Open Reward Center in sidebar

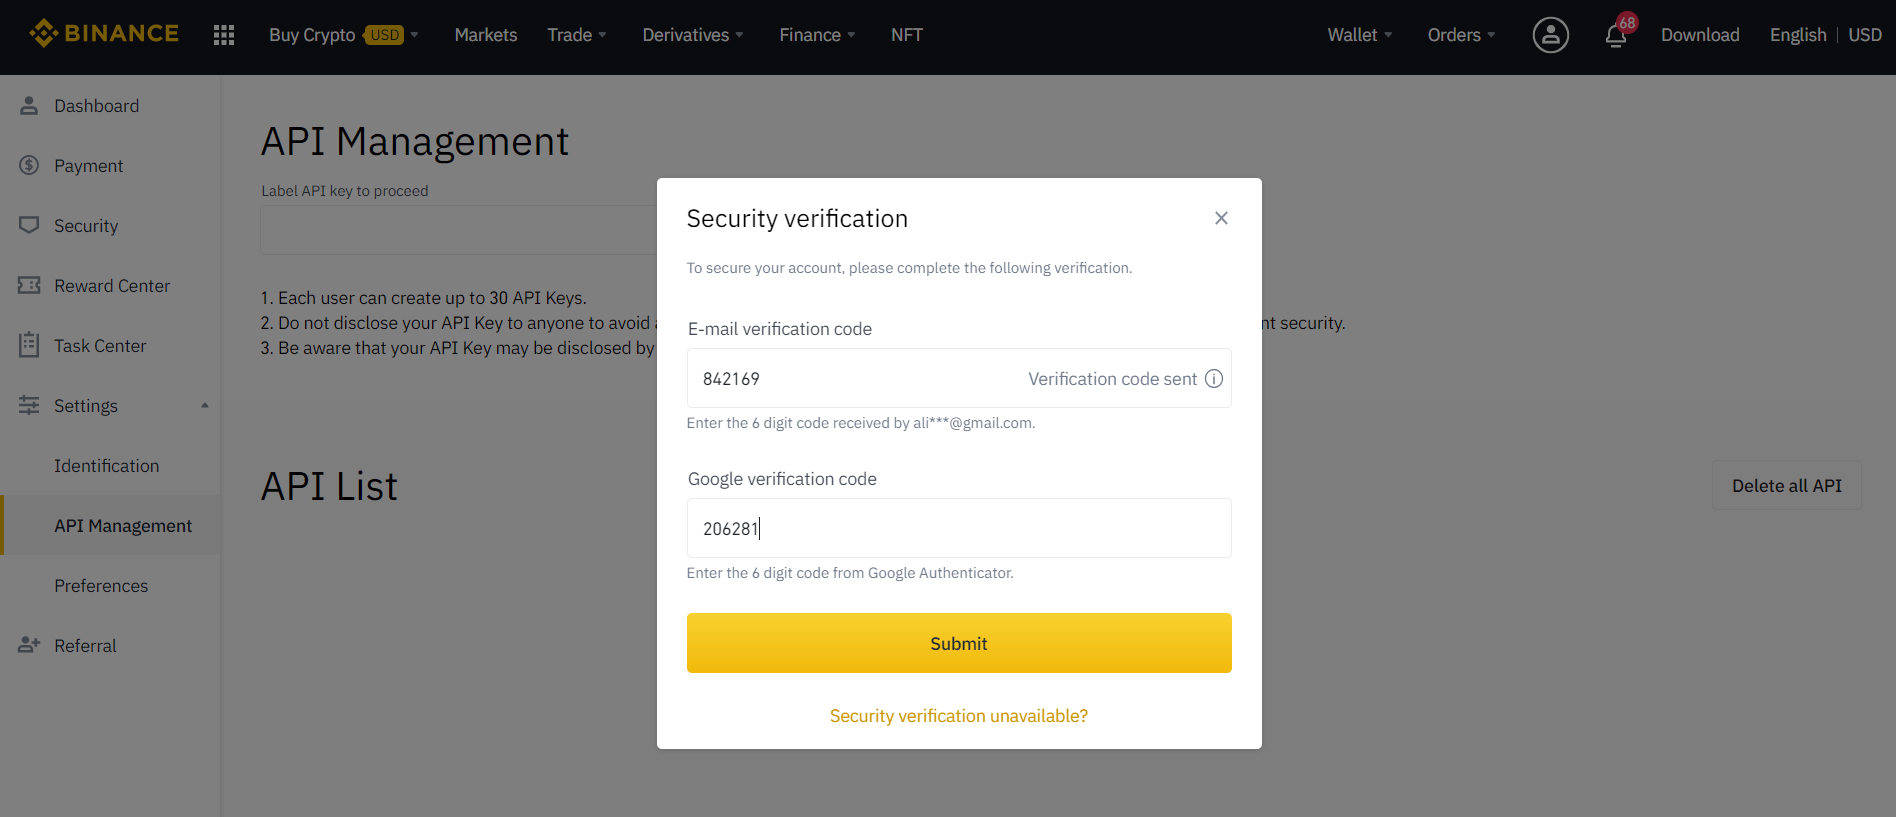point(110,285)
